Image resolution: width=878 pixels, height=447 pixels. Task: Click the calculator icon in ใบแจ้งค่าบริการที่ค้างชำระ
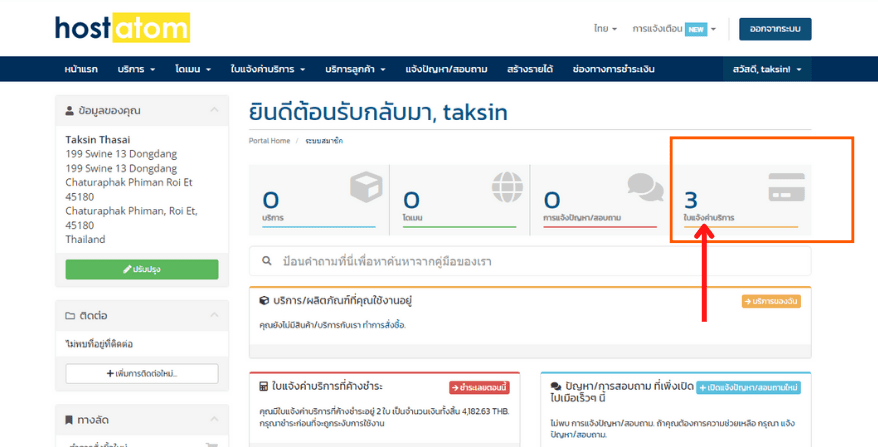[x=264, y=387]
